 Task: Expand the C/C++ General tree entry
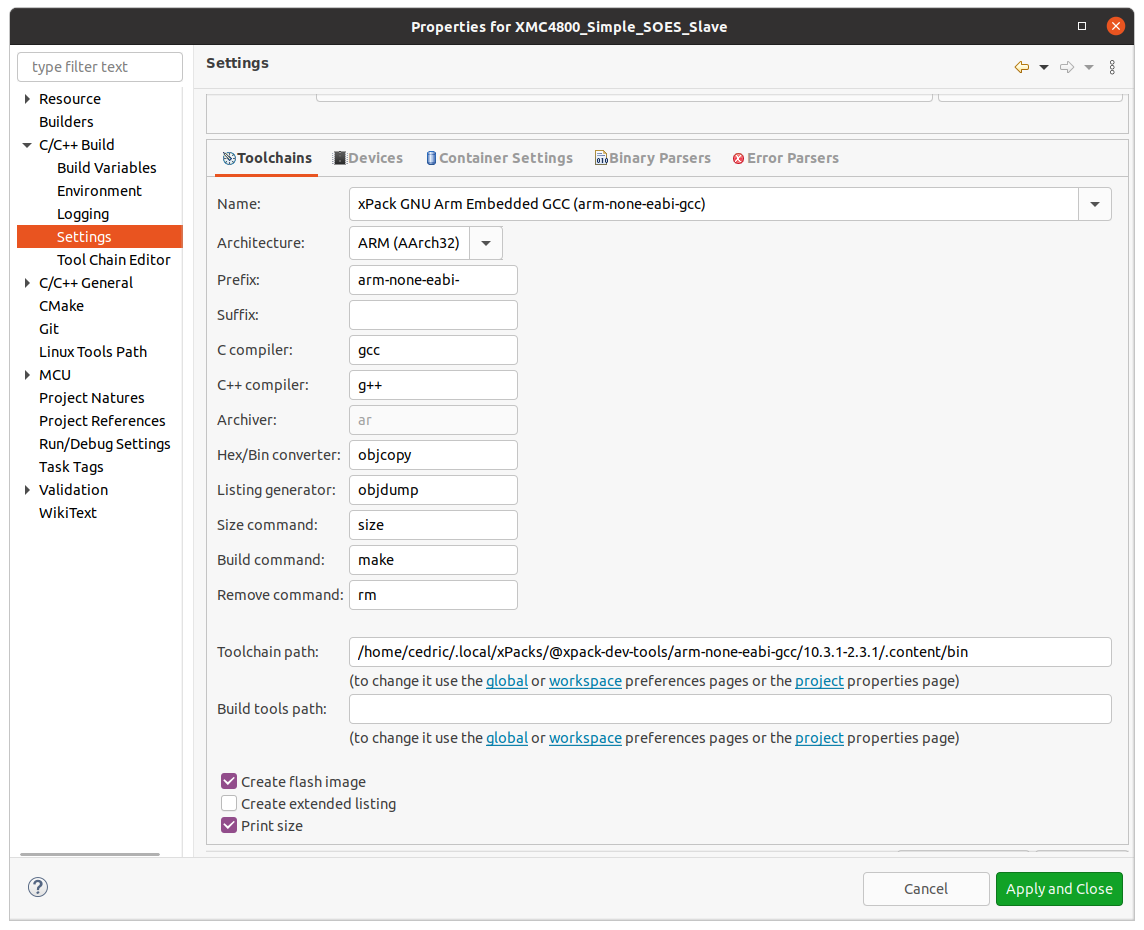pyautogui.click(x=27, y=282)
